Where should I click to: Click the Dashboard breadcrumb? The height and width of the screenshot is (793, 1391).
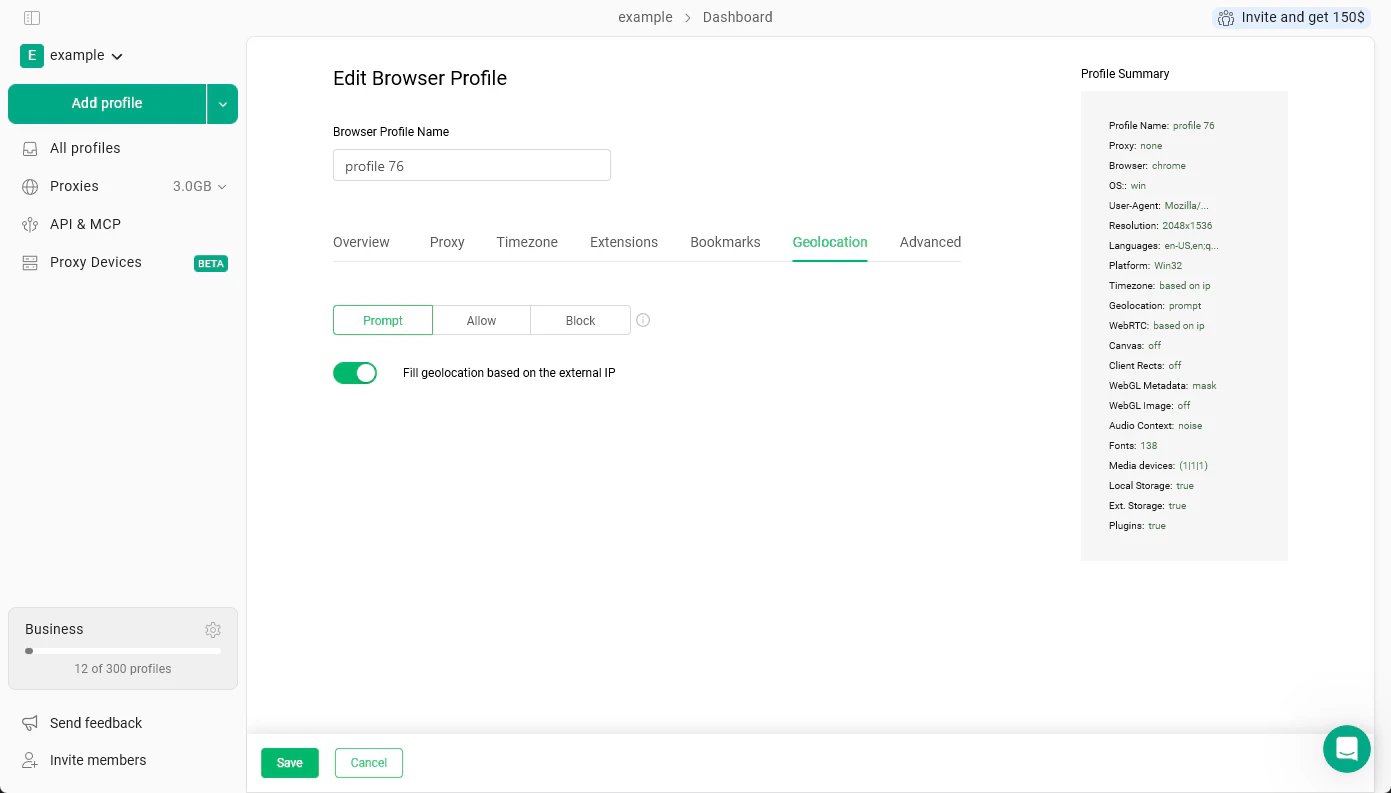tap(738, 17)
